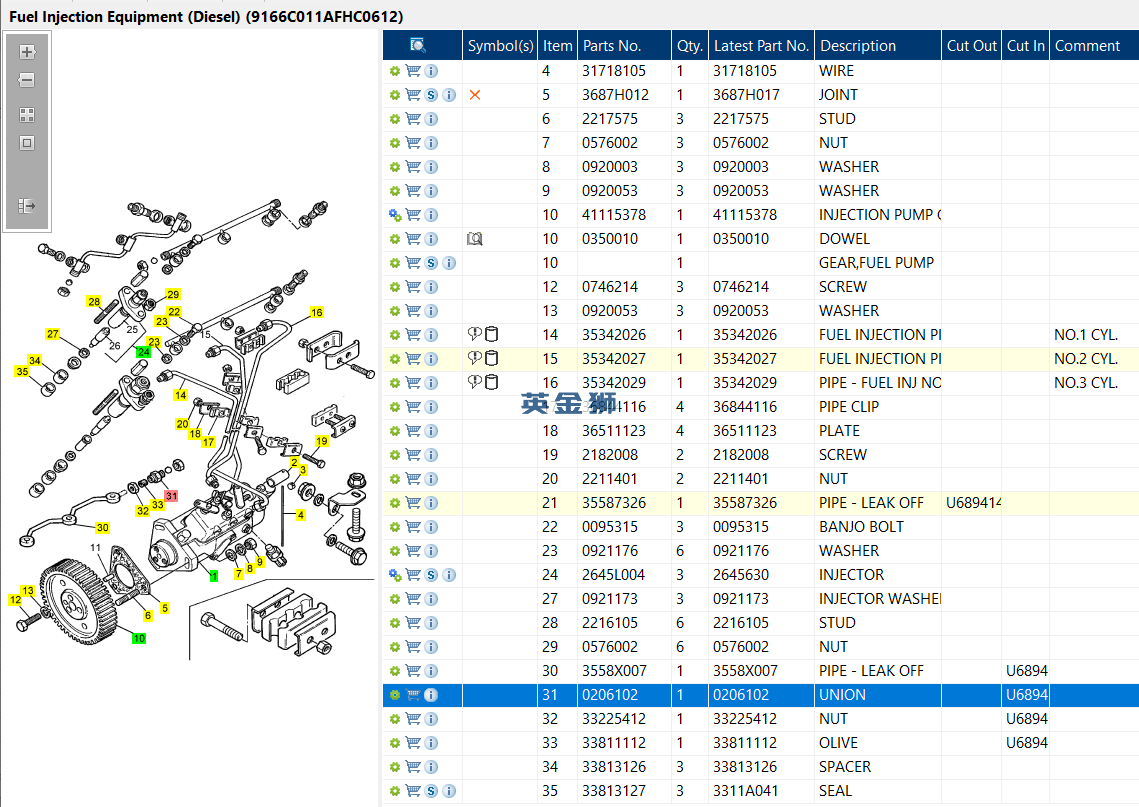
Task: Click supersession S icon for JOINT row
Action: pyautogui.click(x=431, y=95)
